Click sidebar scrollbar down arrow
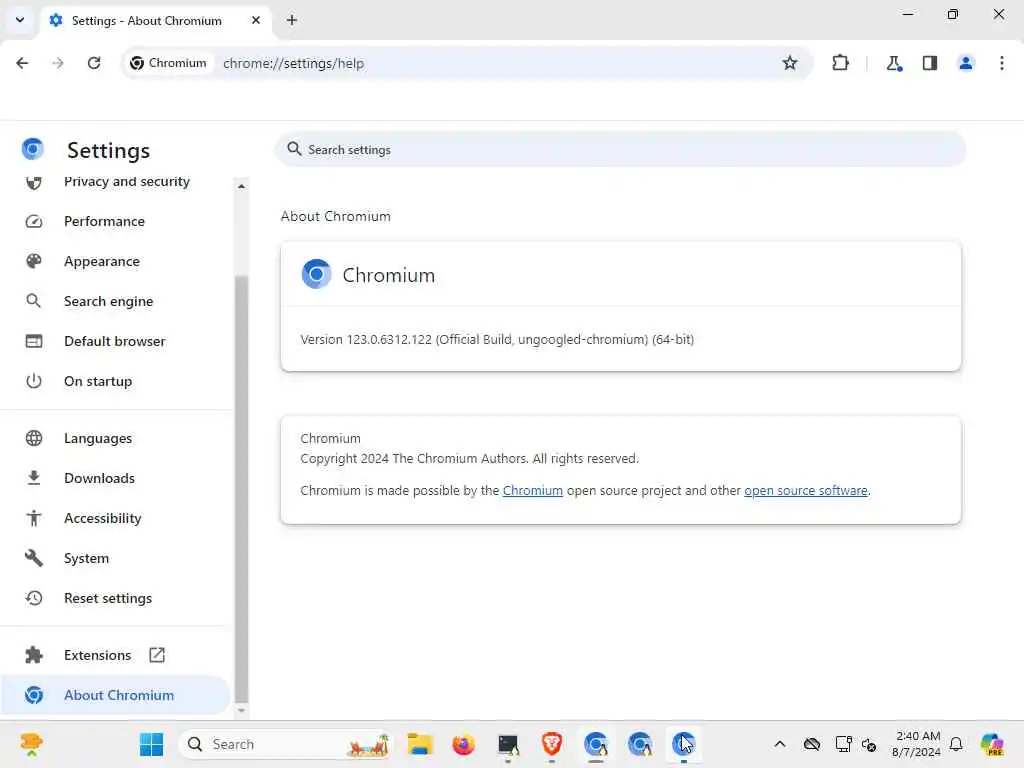 [x=242, y=710]
